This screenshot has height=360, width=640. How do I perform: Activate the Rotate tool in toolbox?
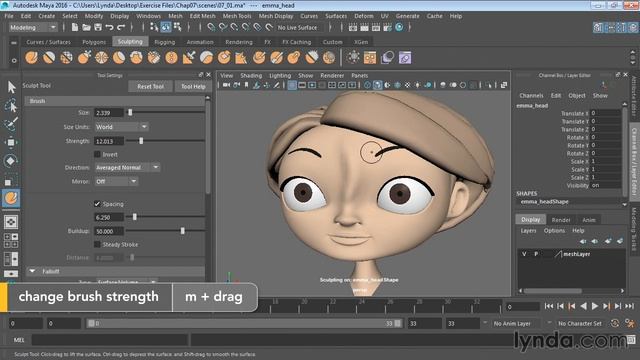coord(11,160)
